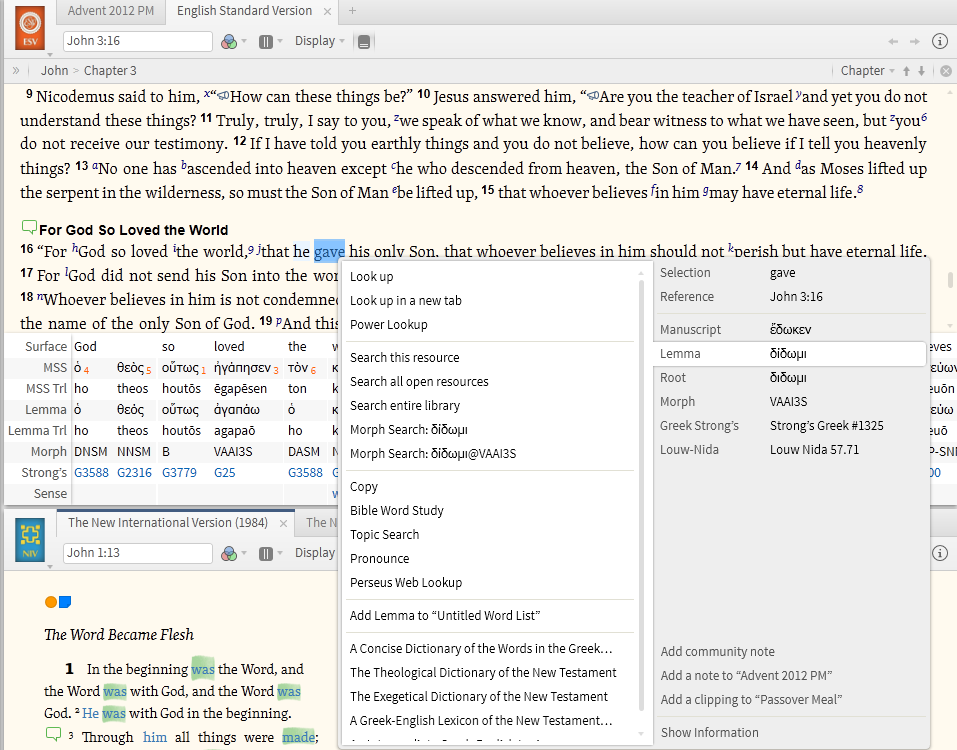Click the note icon beside For God So Loved heading
Viewport: 957px width, 750px height.
coord(29,228)
